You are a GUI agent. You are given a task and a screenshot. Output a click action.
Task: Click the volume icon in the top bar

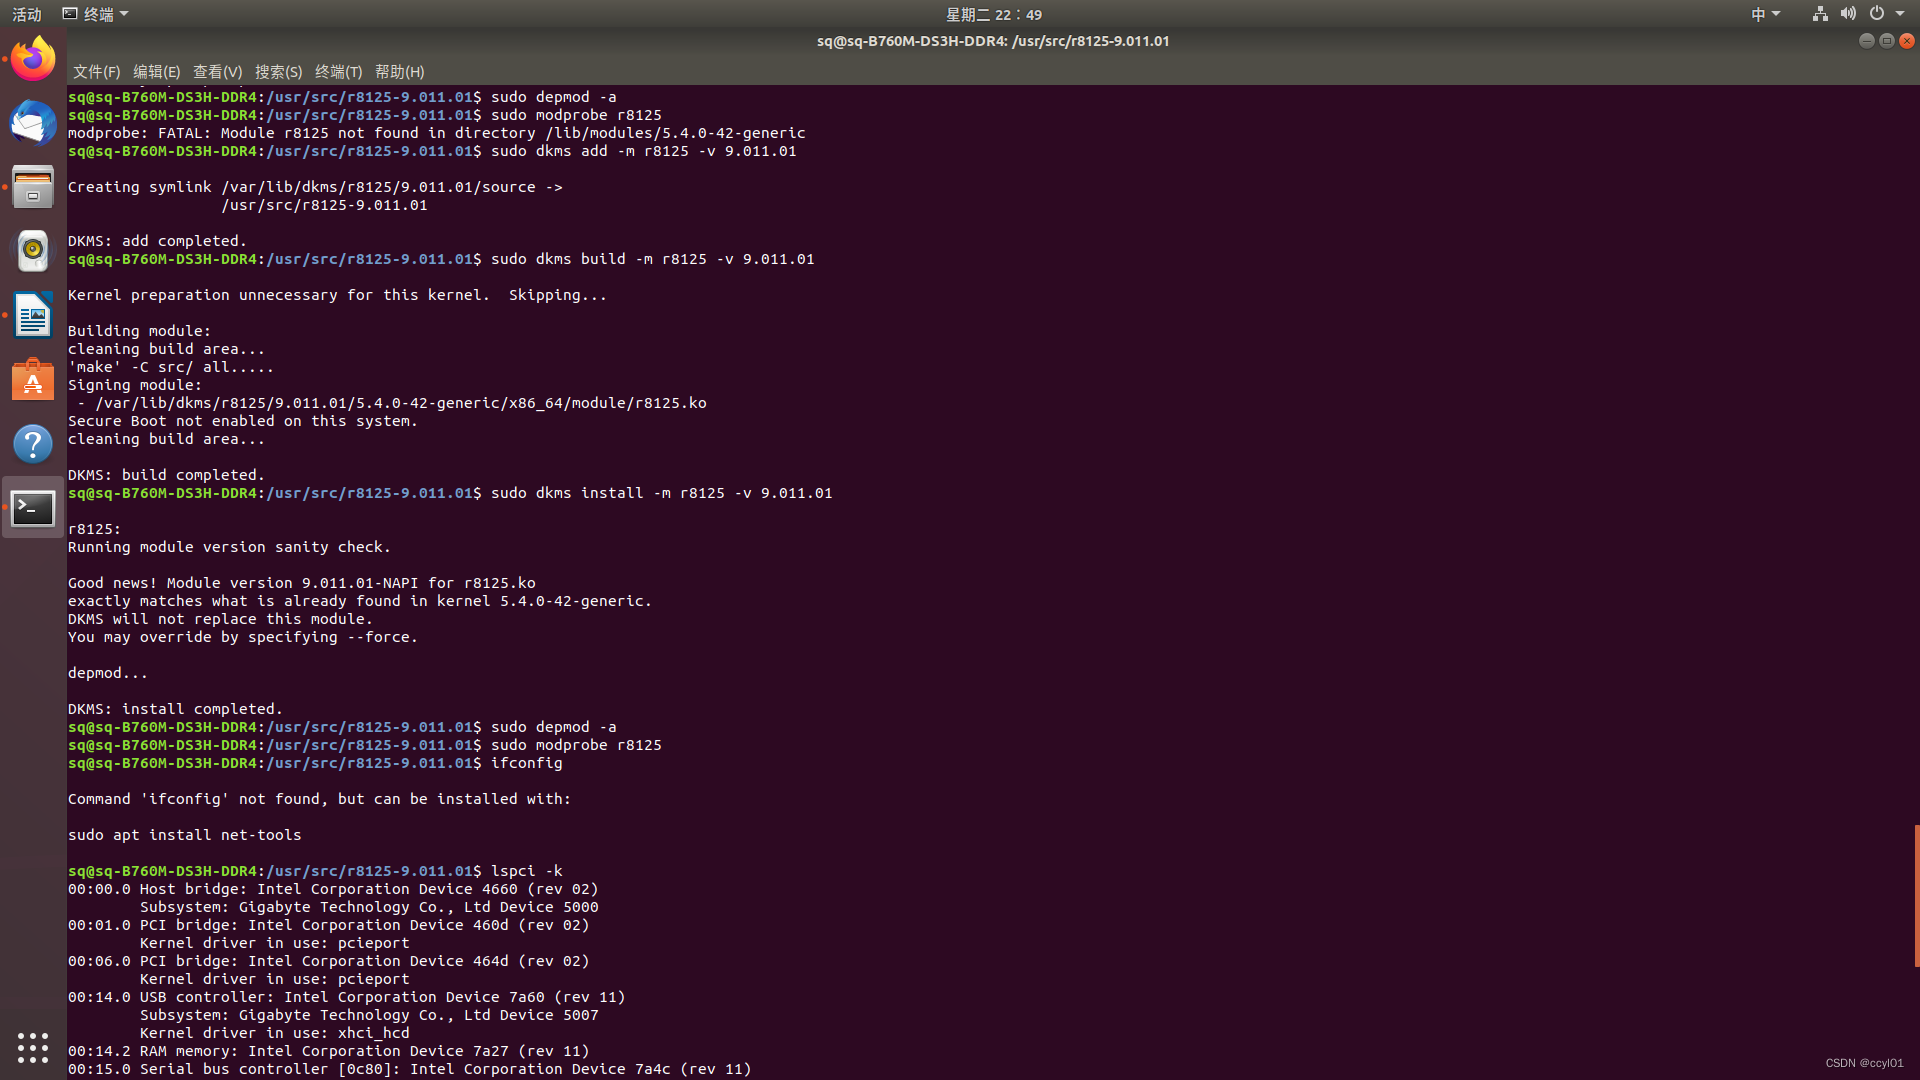pos(1848,14)
